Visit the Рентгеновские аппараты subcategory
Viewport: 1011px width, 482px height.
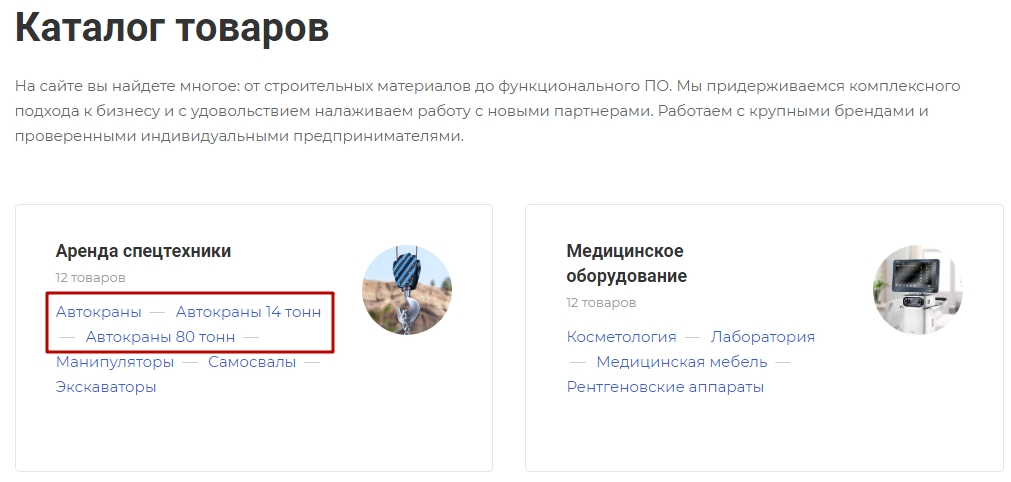tap(665, 387)
